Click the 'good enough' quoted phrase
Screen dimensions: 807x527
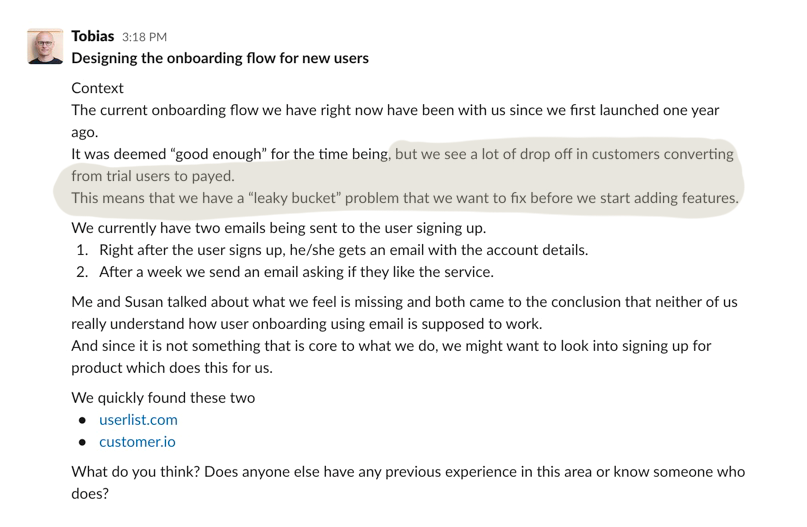pyautogui.click(x=218, y=154)
